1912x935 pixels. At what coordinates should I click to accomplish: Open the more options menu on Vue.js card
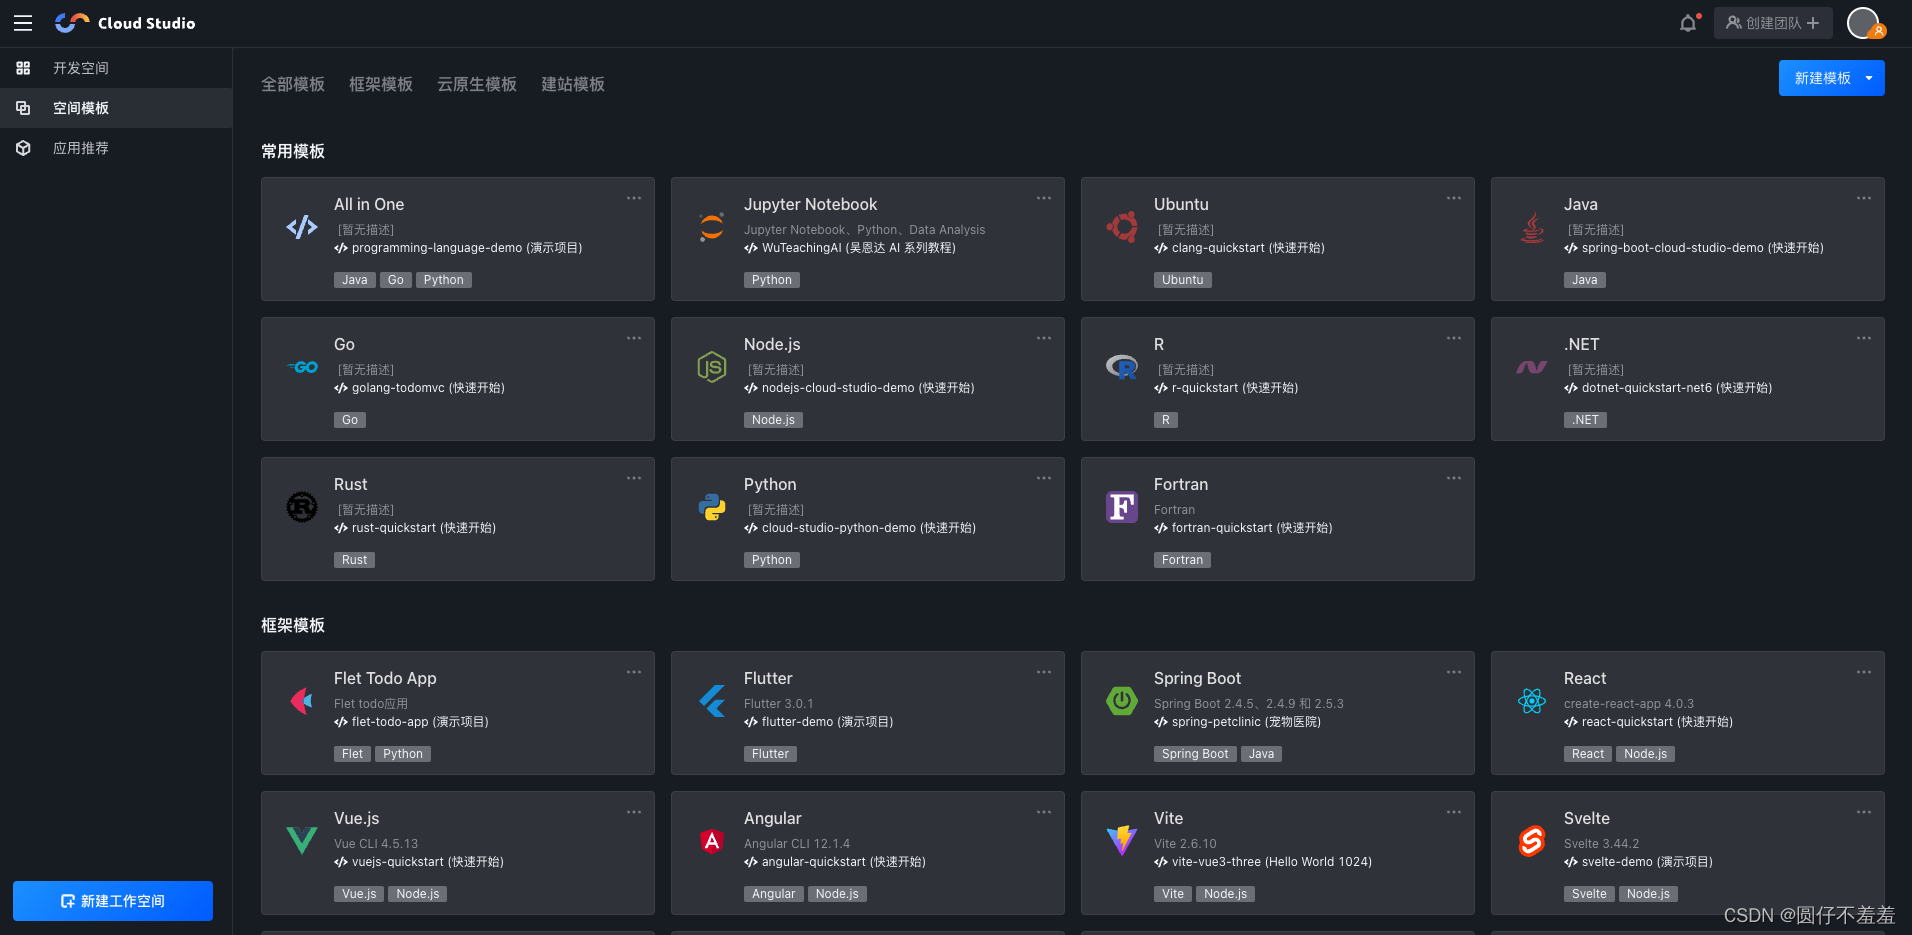pyautogui.click(x=634, y=812)
